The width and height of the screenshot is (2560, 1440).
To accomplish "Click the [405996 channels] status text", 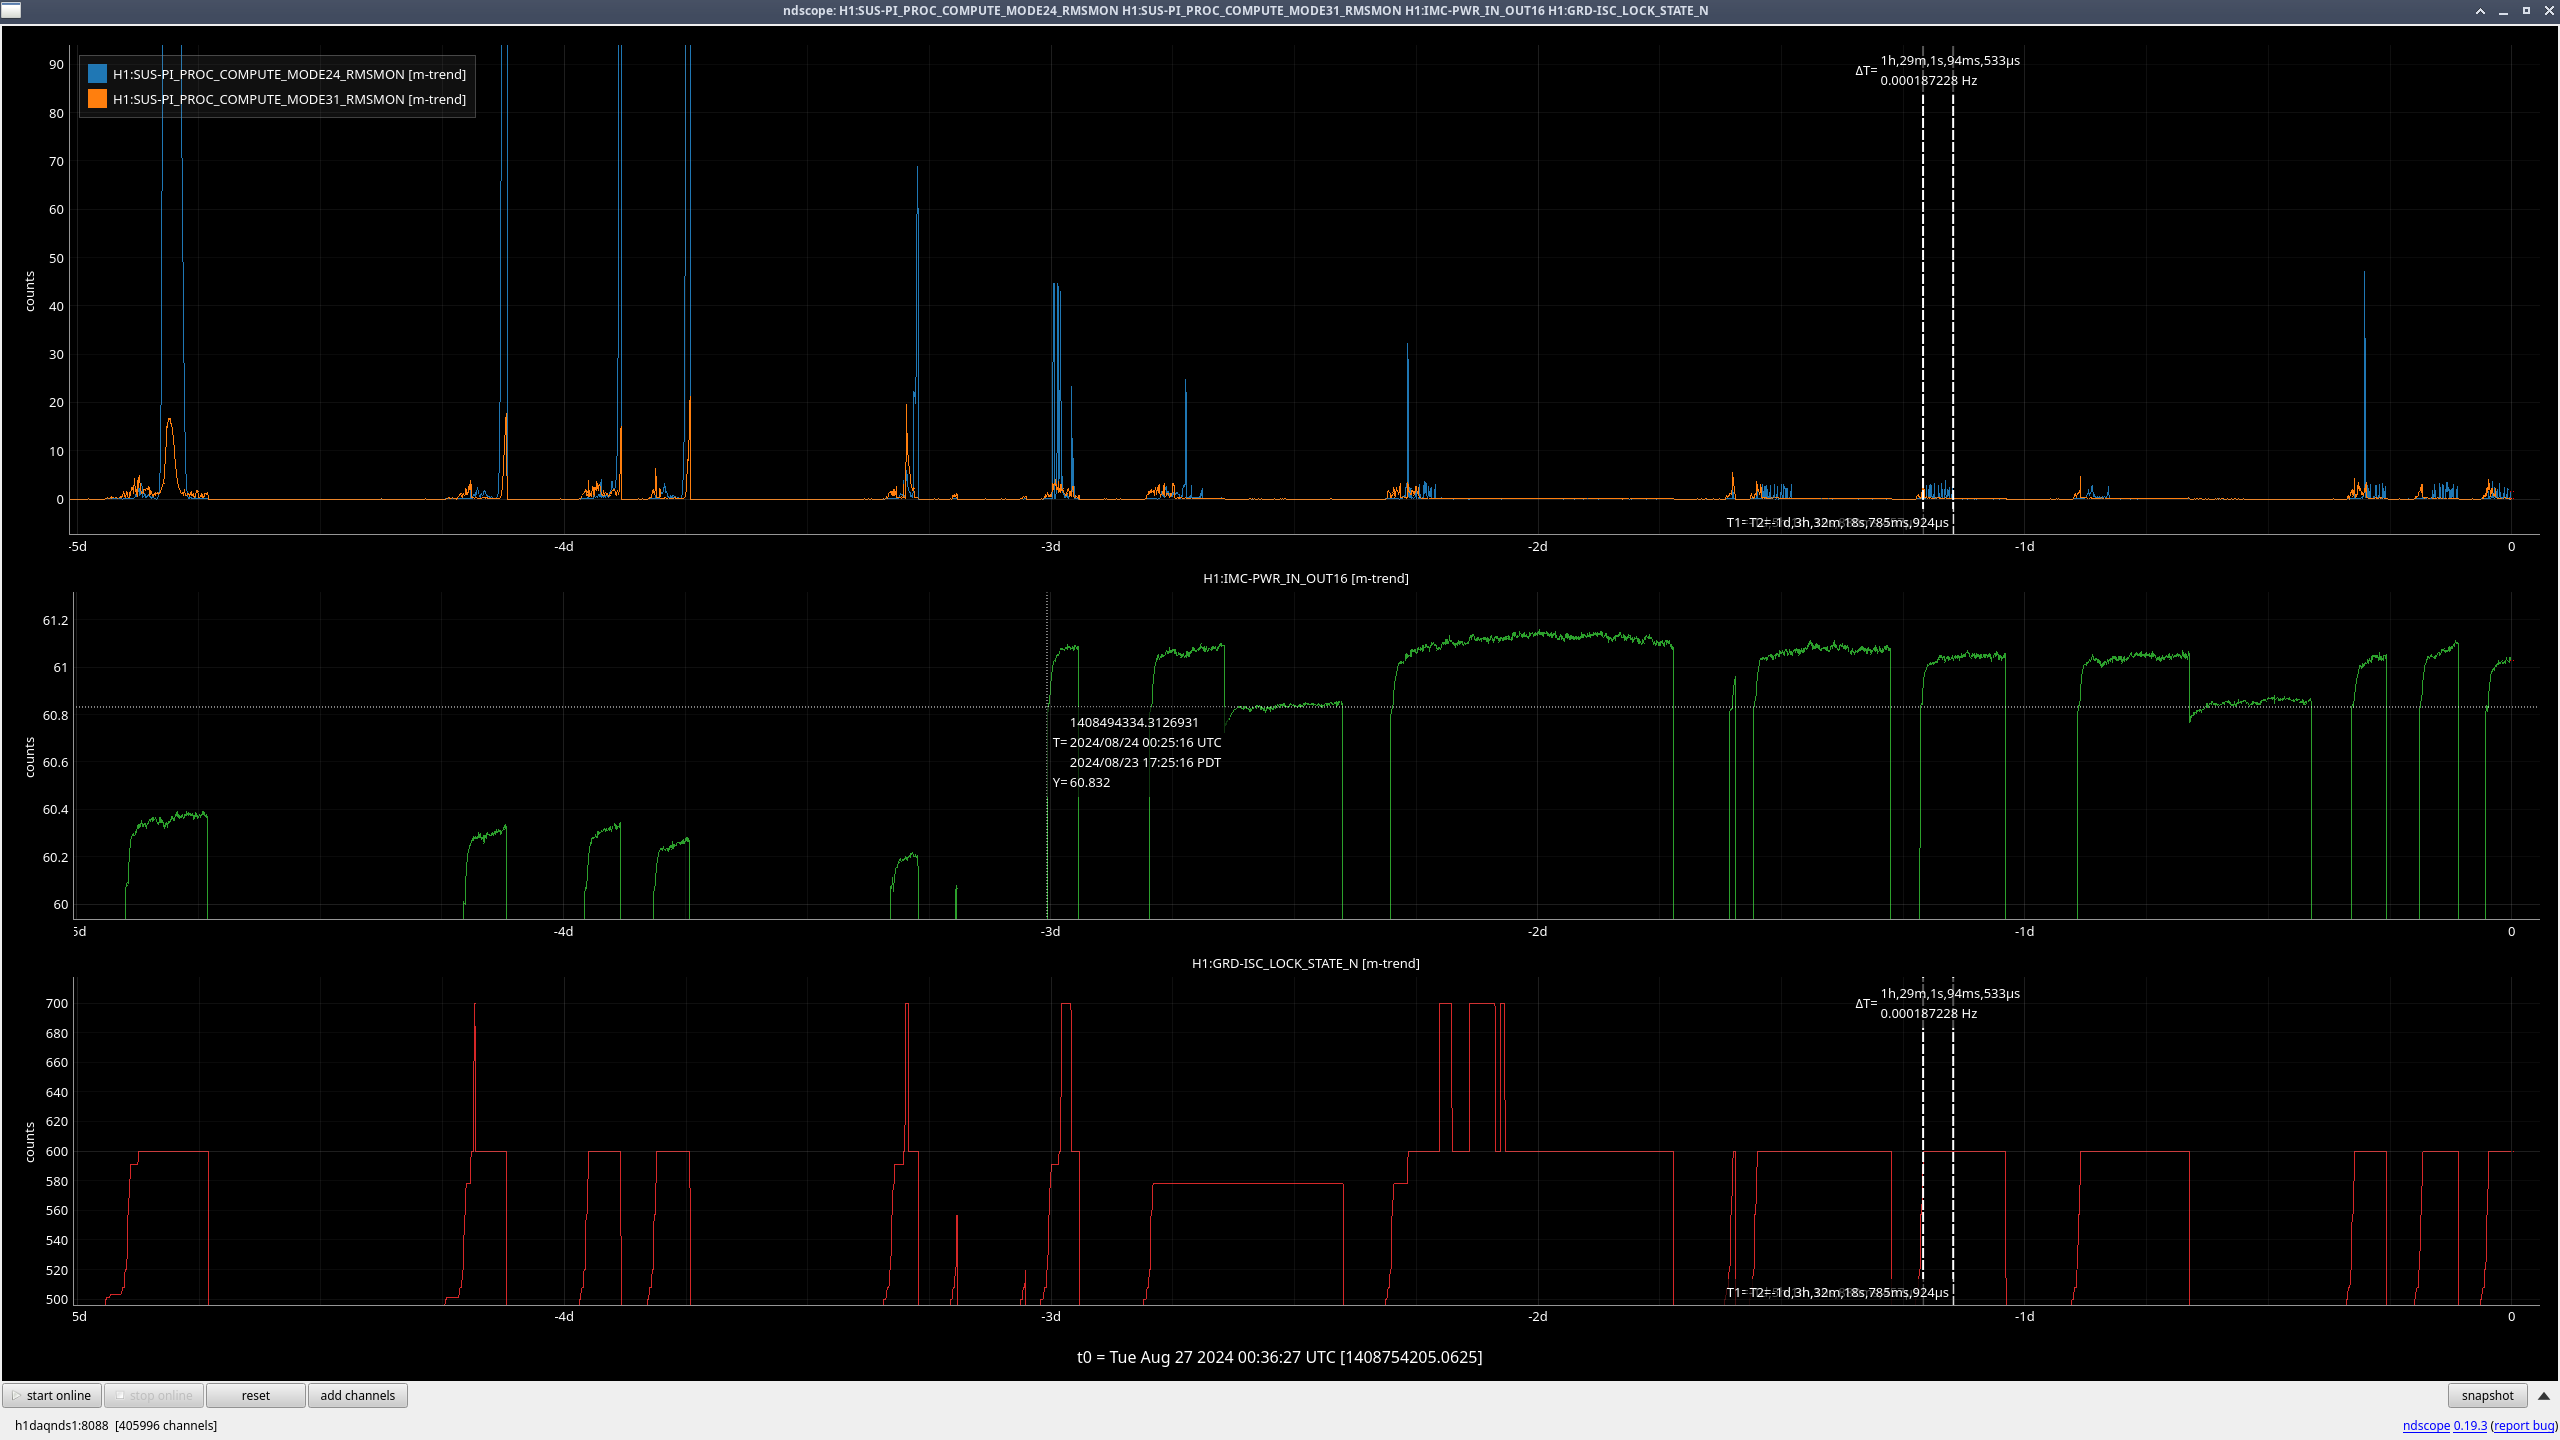I will [x=166, y=1425].
